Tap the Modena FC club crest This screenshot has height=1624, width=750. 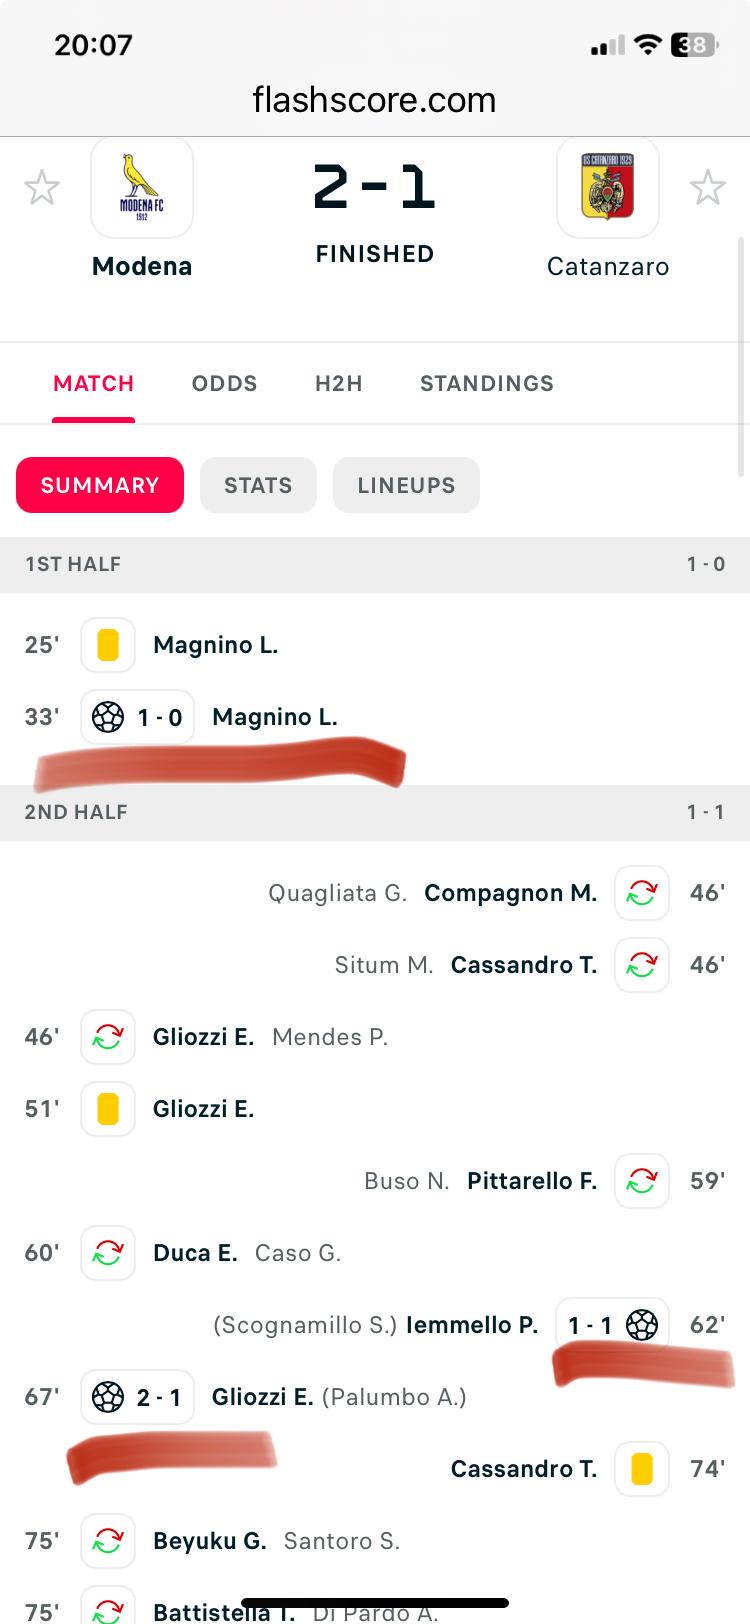tap(142, 188)
